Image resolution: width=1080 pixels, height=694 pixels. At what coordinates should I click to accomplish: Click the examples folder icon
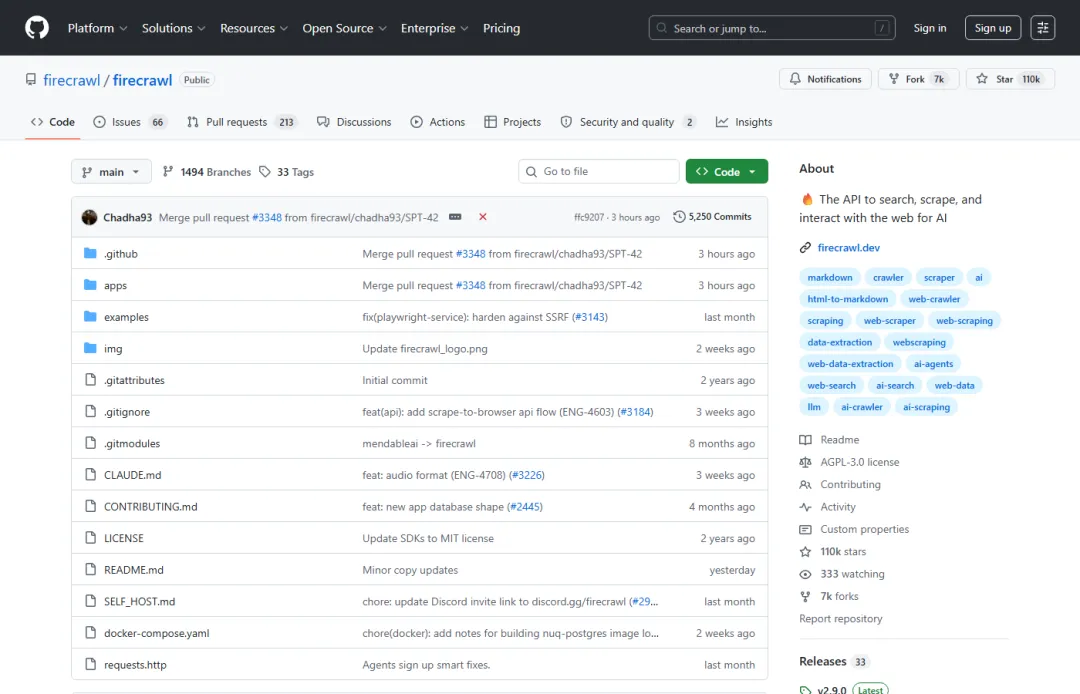(90, 317)
